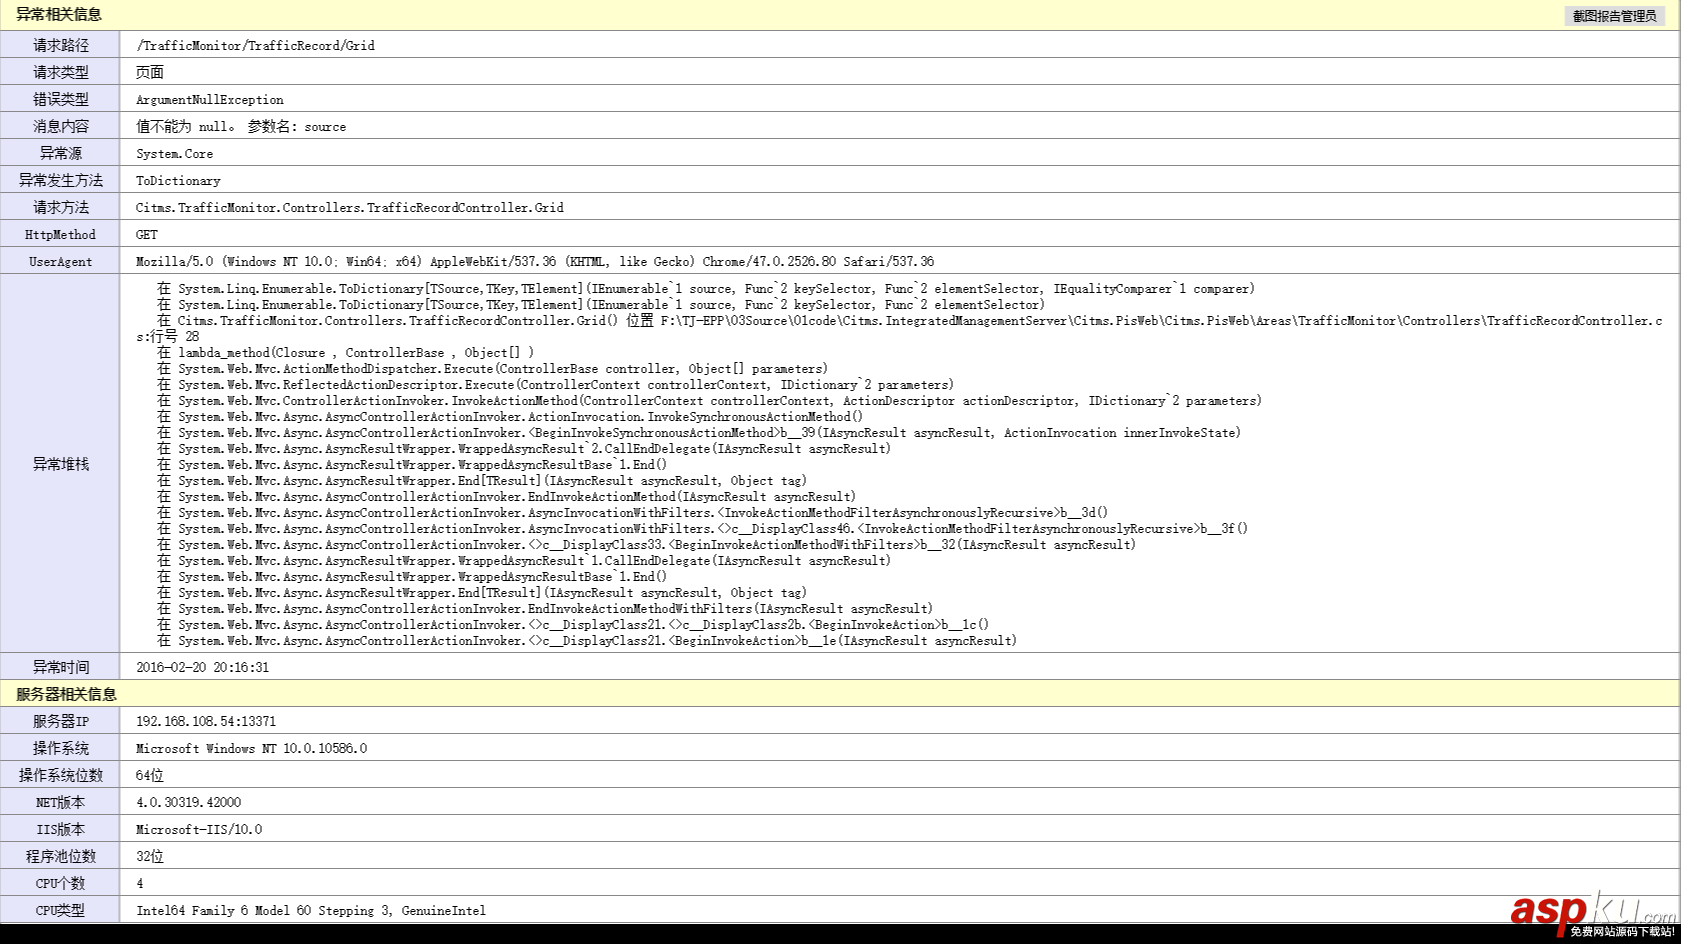Select the Microsoft Windows NT 10.0.10586.0 value
The width and height of the screenshot is (1681, 944).
tap(251, 748)
